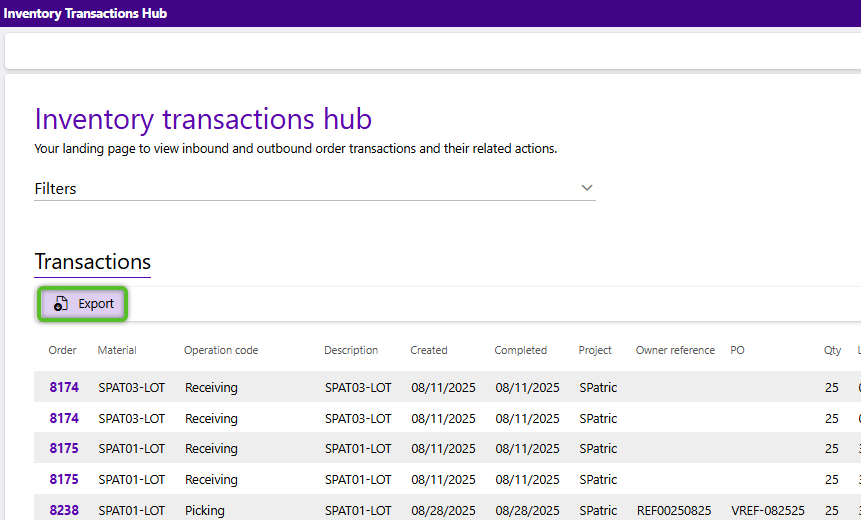
Task: Click the Operation code column header
Action: click(221, 350)
